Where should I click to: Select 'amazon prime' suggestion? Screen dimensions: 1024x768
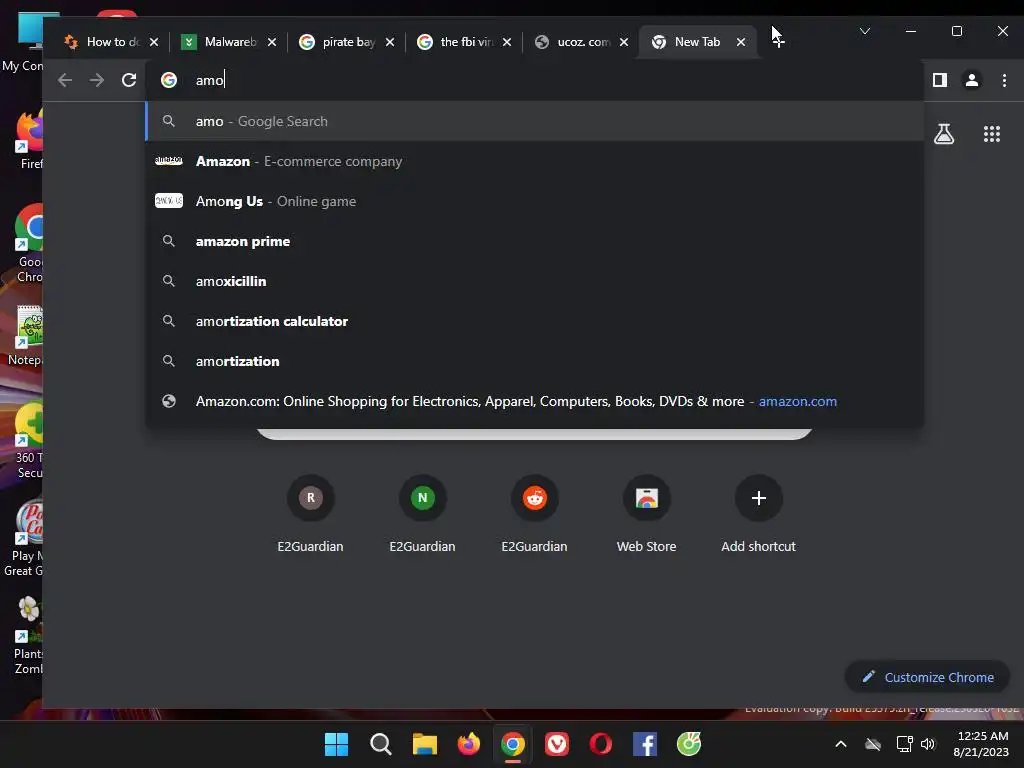[534, 241]
